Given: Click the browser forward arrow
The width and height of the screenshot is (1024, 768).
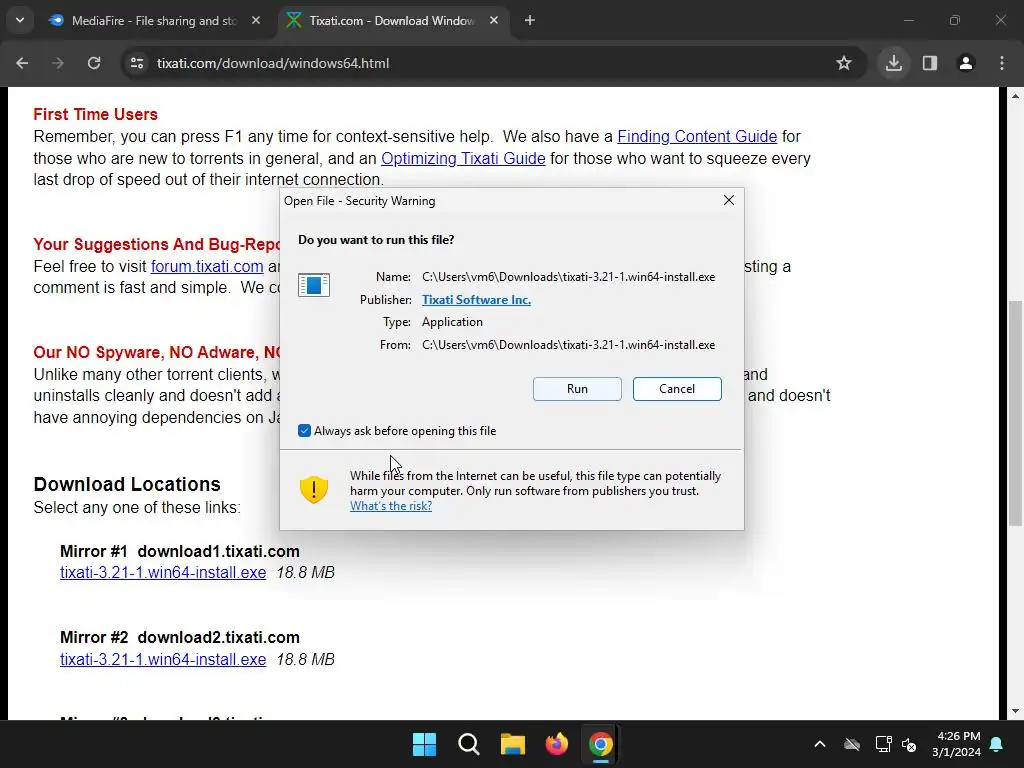Looking at the screenshot, I should [58, 63].
